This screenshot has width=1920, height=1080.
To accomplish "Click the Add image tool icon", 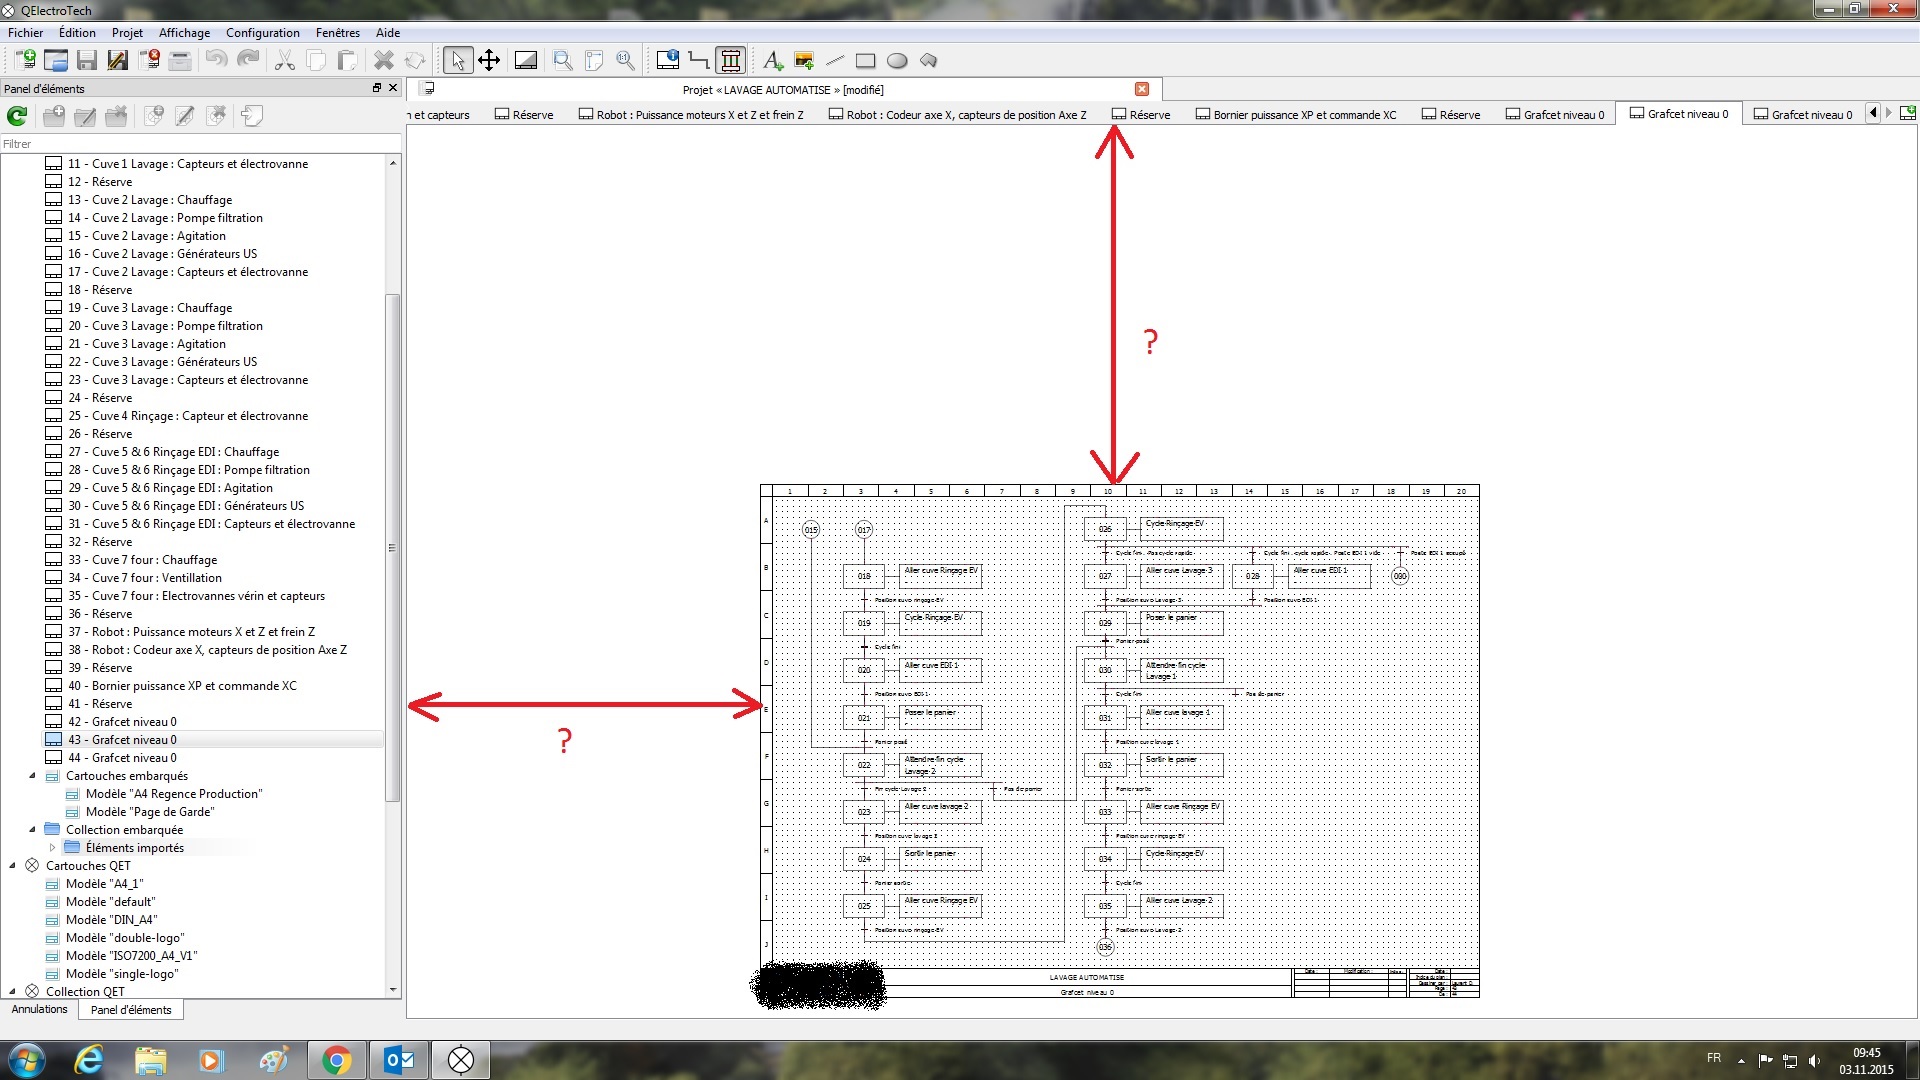I will click(x=804, y=60).
